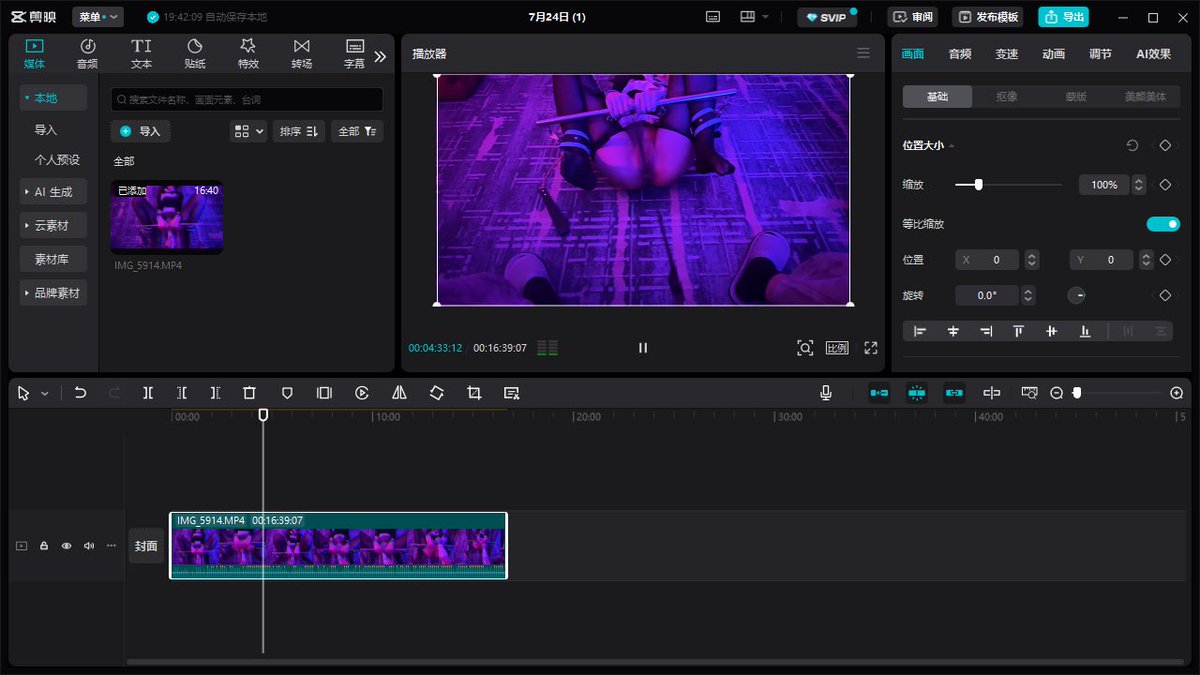Click the 导入 import button
Viewport: 1200px width, 675px height.
(x=141, y=131)
